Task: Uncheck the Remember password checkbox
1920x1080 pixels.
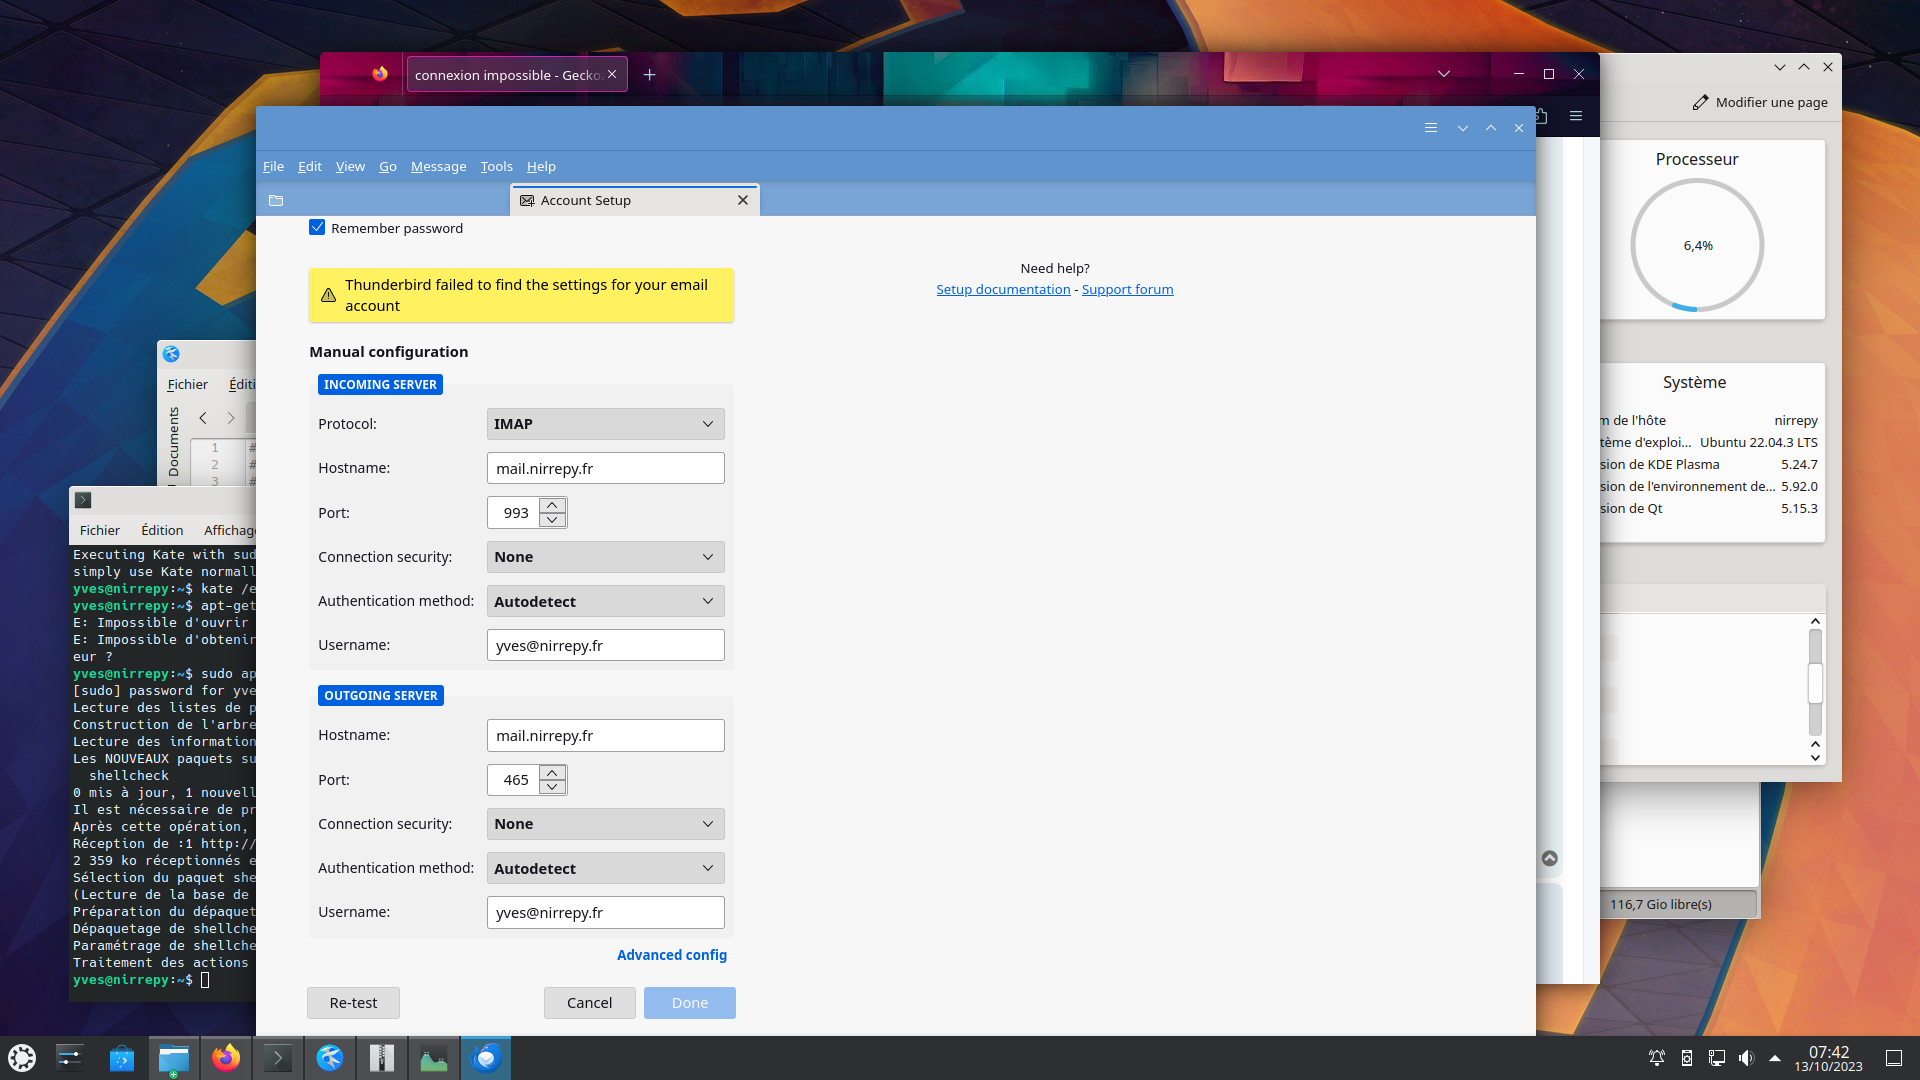Action: [317, 228]
